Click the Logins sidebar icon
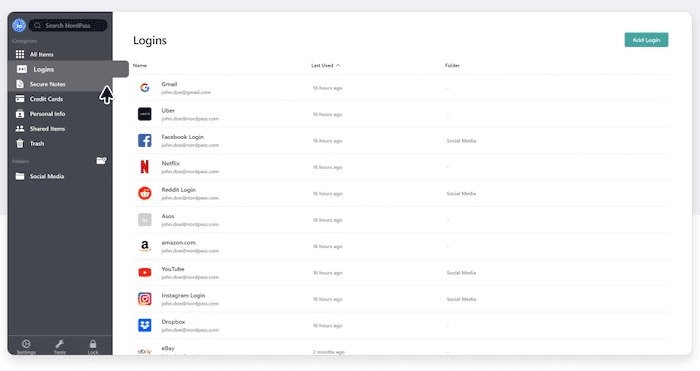This screenshot has width=700, height=371. tap(21, 69)
